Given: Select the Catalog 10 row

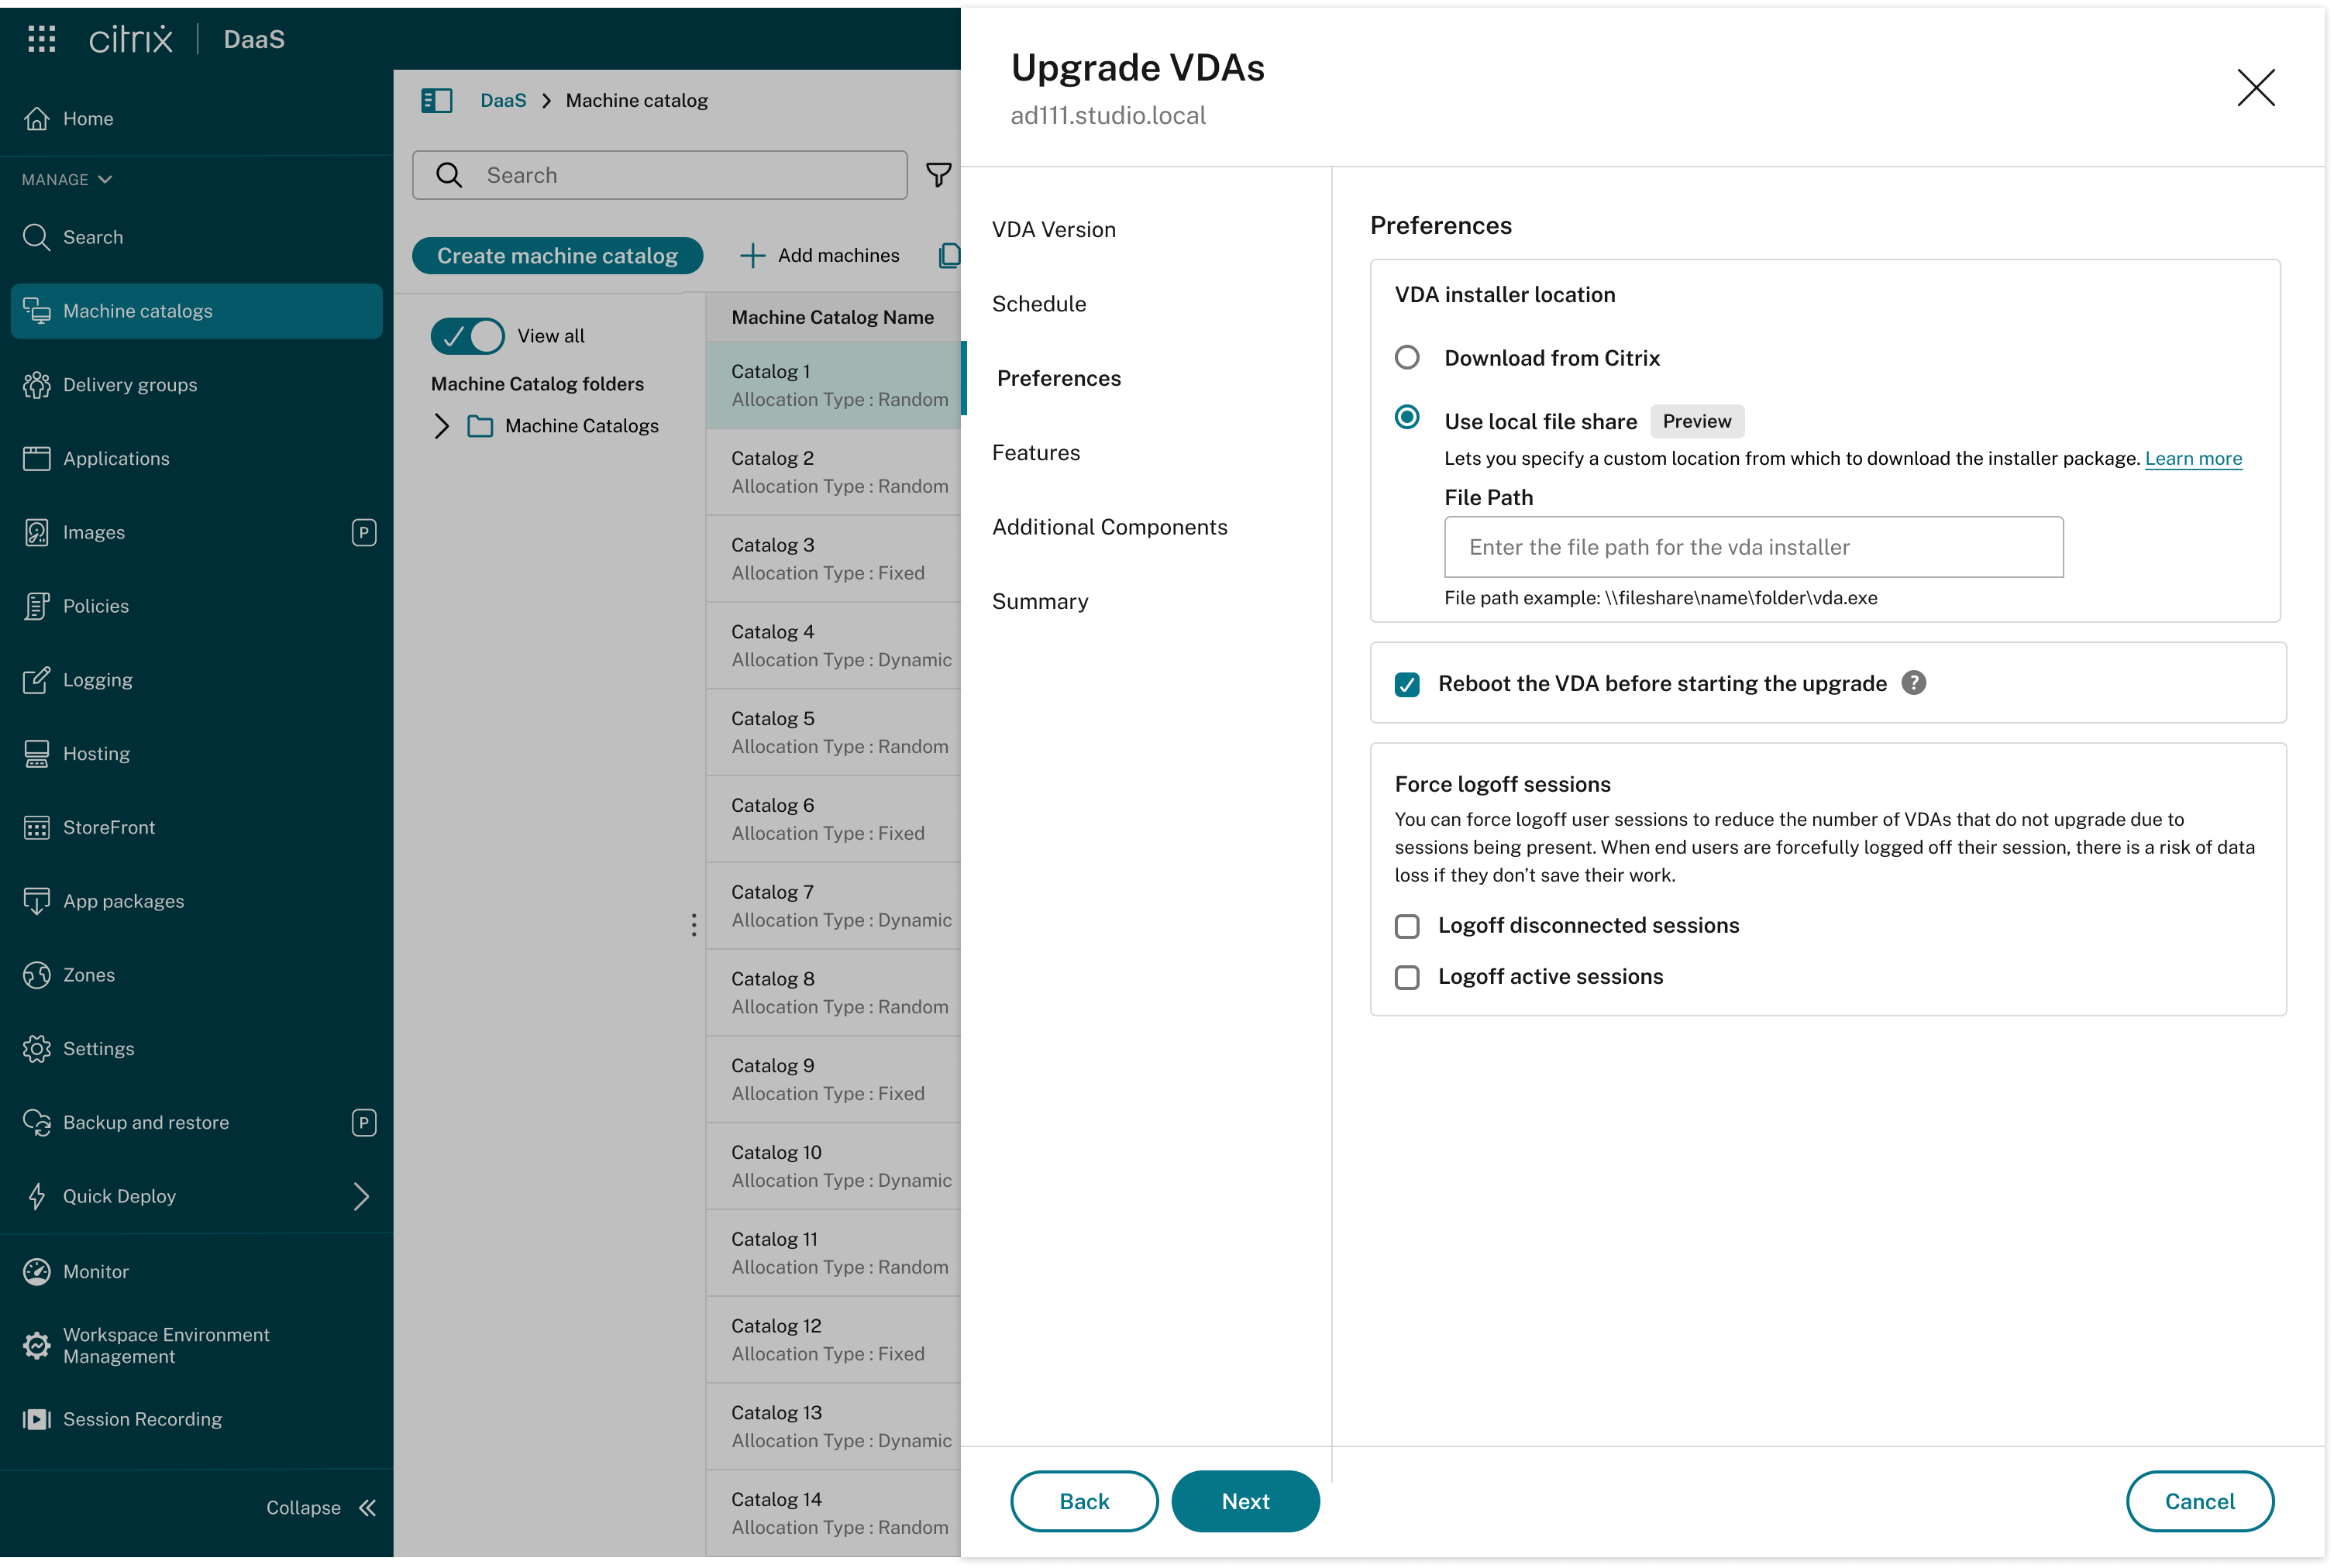Looking at the screenshot, I should pos(833,1166).
